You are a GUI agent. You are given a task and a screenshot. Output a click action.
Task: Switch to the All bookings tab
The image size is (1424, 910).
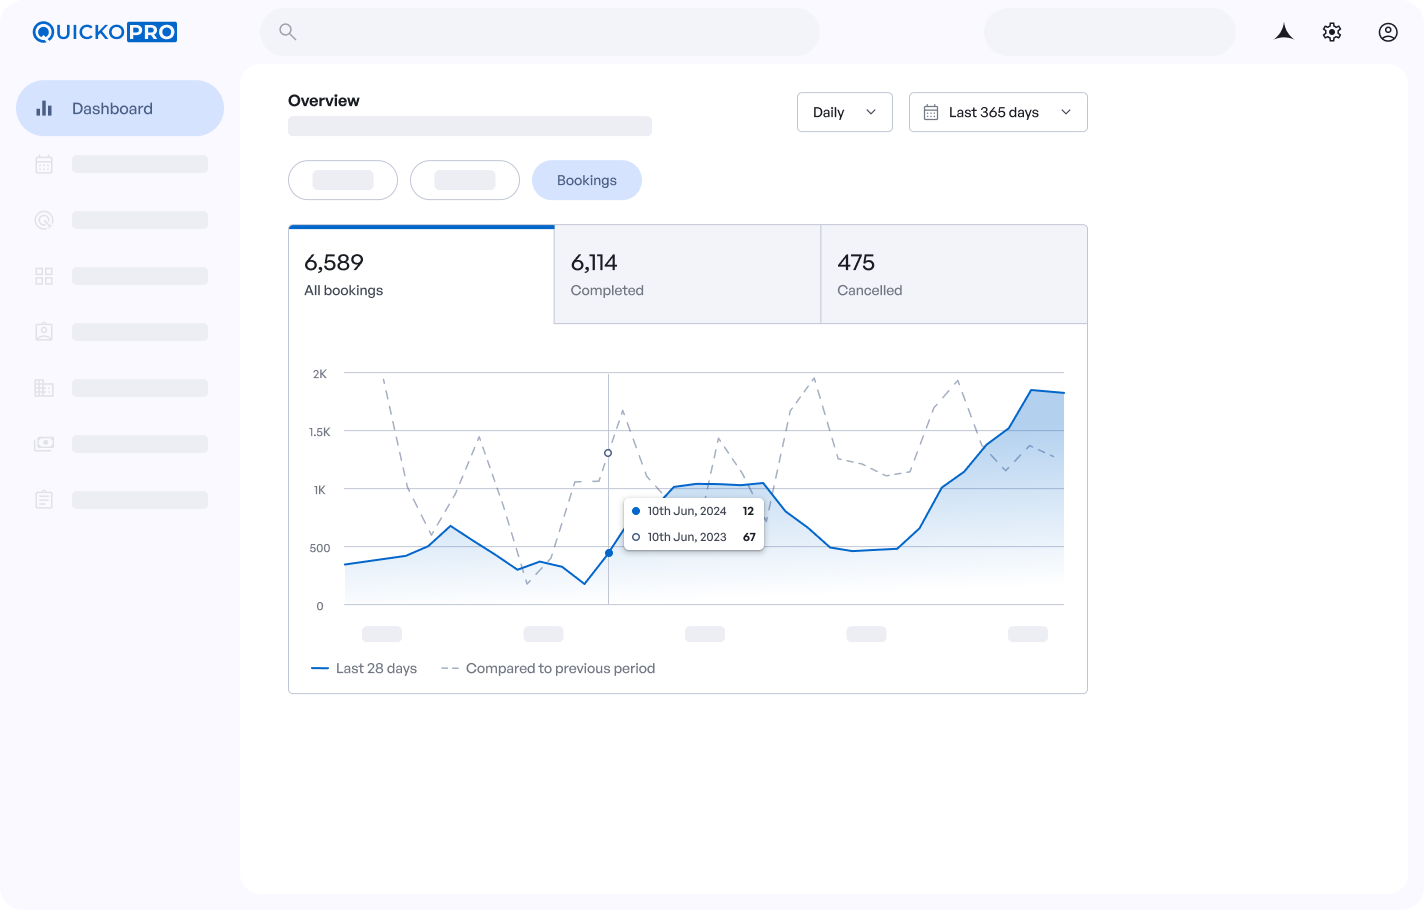pos(421,275)
